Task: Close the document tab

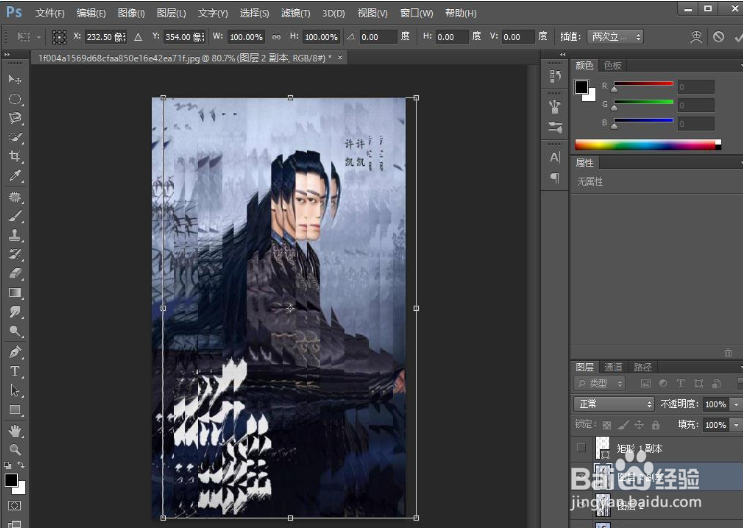Action: [340, 57]
